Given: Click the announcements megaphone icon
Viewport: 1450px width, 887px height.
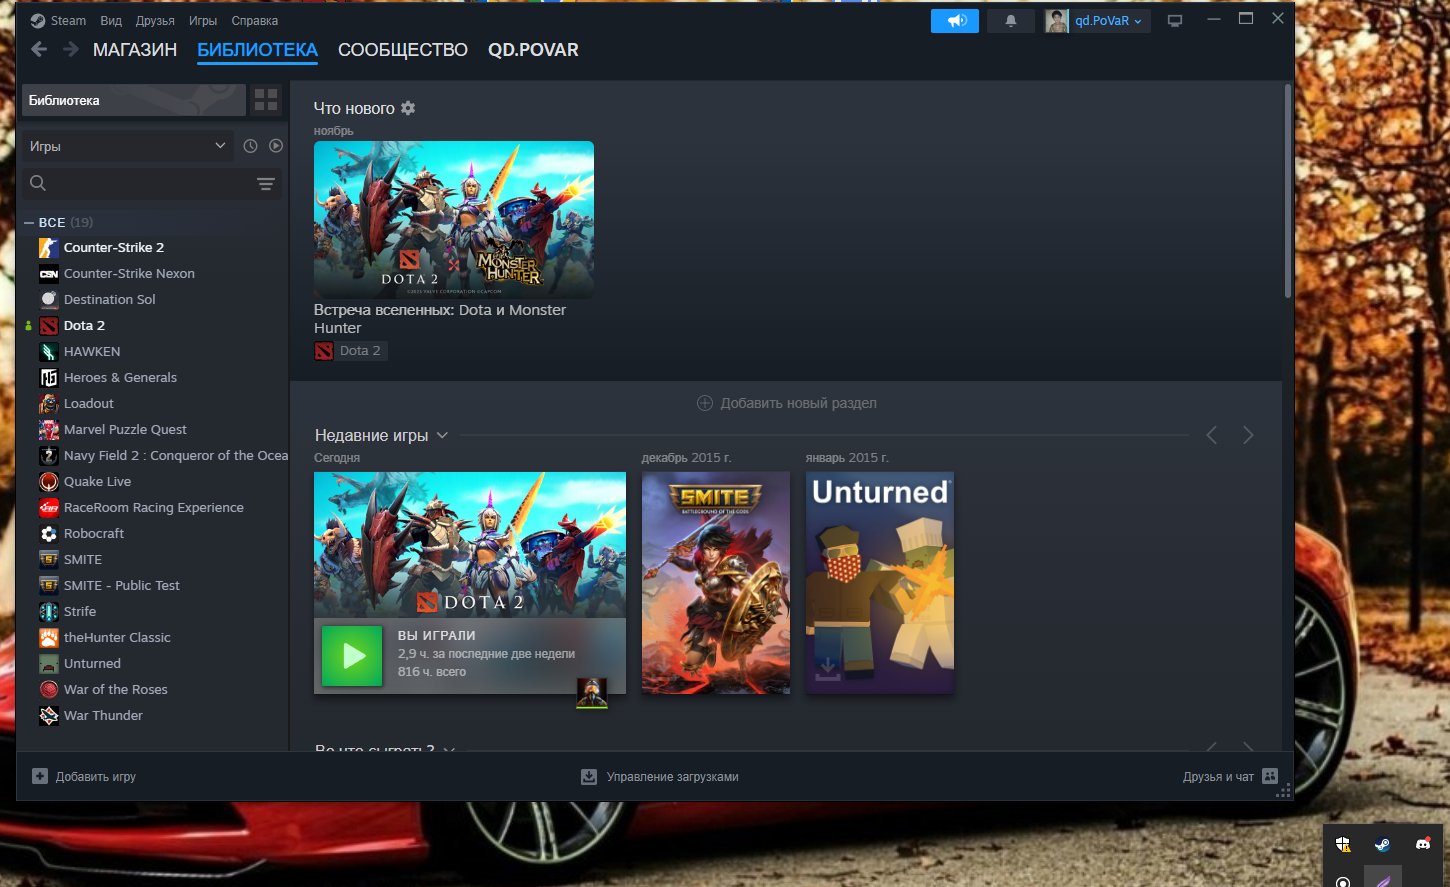Looking at the screenshot, I should tap(954, 21).
